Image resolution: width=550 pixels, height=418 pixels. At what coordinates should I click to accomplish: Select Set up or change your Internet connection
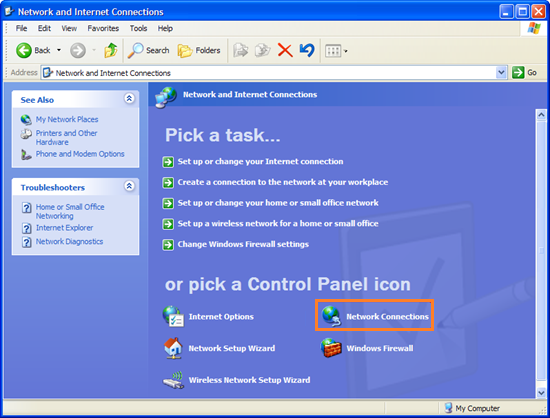[260, 162]
